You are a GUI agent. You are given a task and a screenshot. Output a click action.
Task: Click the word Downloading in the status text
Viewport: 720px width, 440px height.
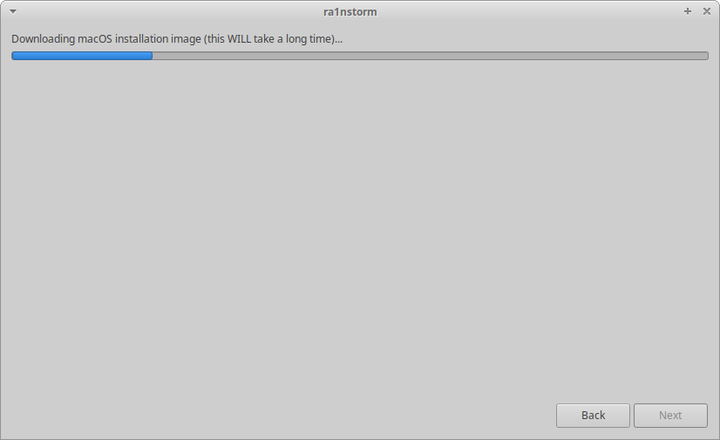[x=43, y=39]
